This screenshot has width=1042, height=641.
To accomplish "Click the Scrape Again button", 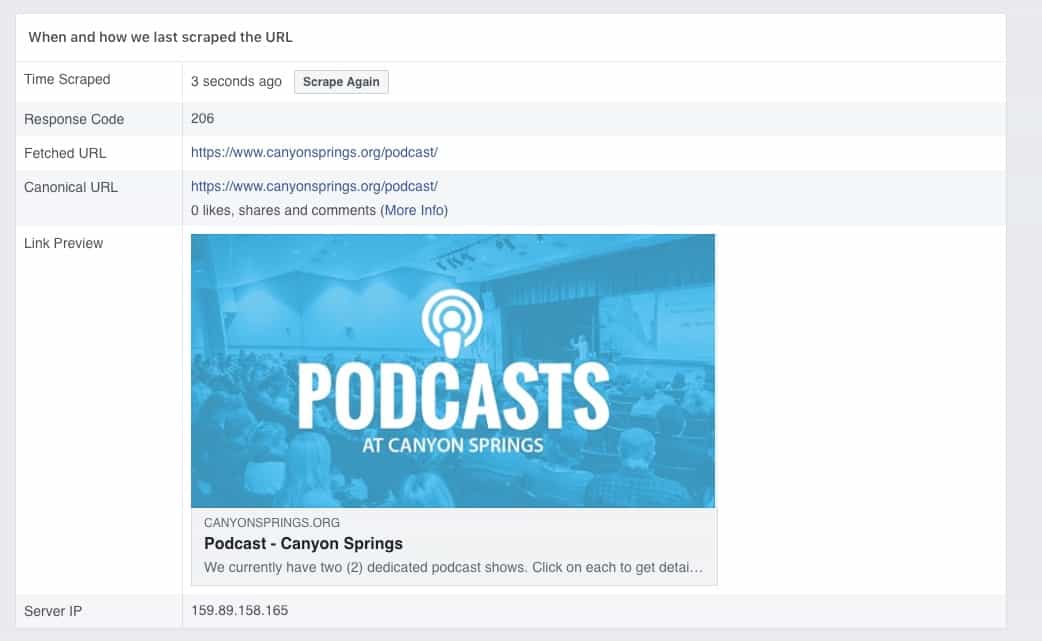I will point(341,82).
